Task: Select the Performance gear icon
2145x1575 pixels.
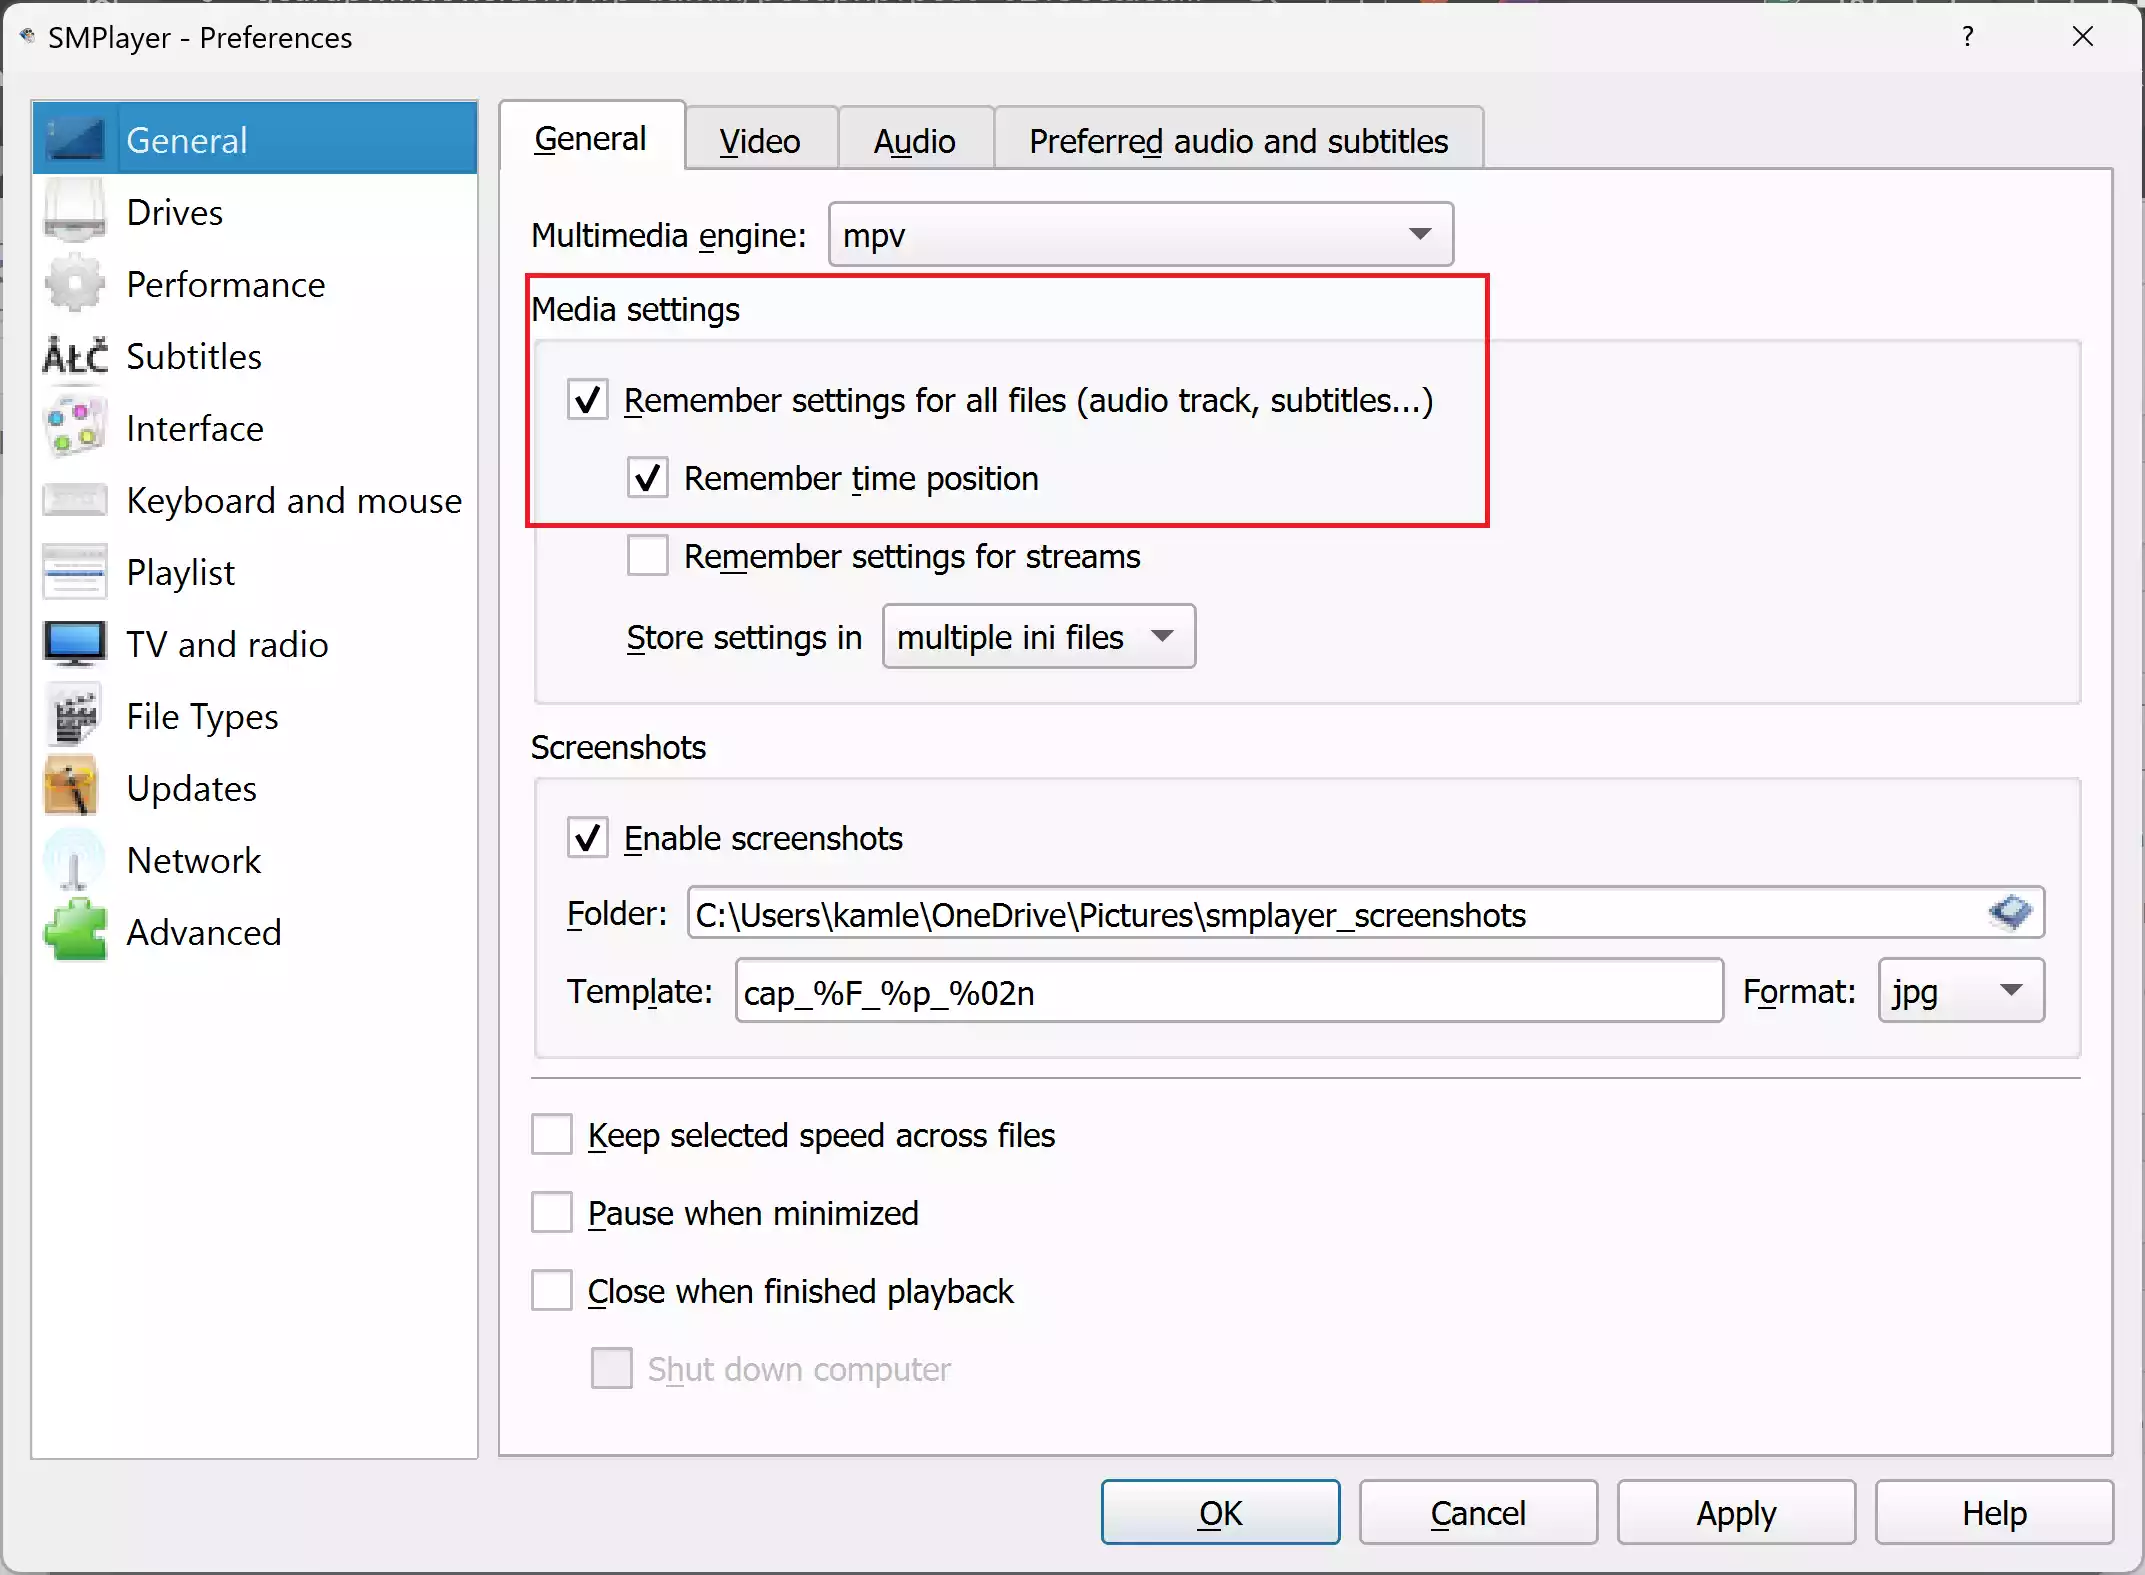Action: pyautogui.click(x=74, y=284)
